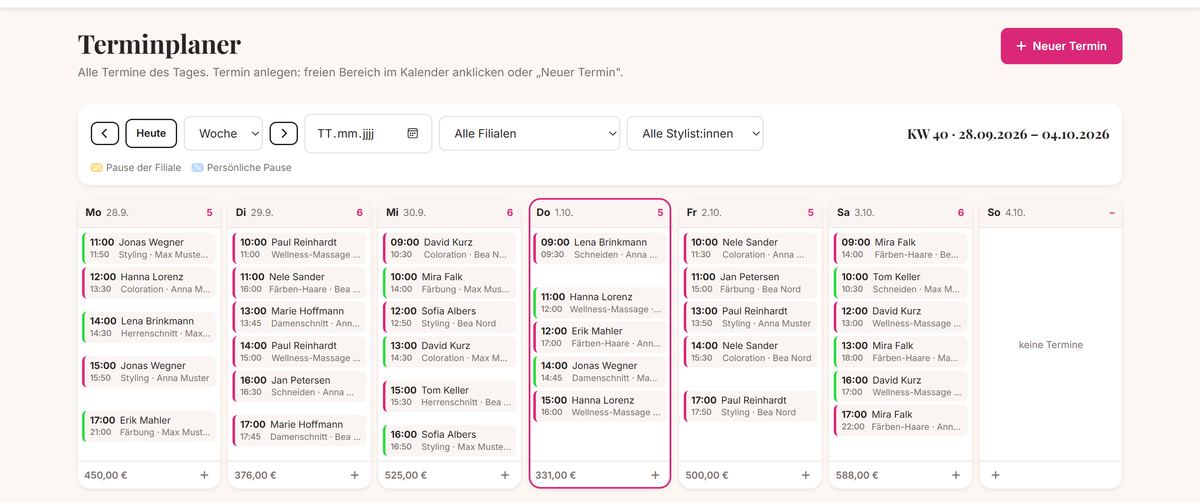This screenshot has width=1200, height=502.
Task: Select the So 4.10. day header
Action: [1051, 213]
